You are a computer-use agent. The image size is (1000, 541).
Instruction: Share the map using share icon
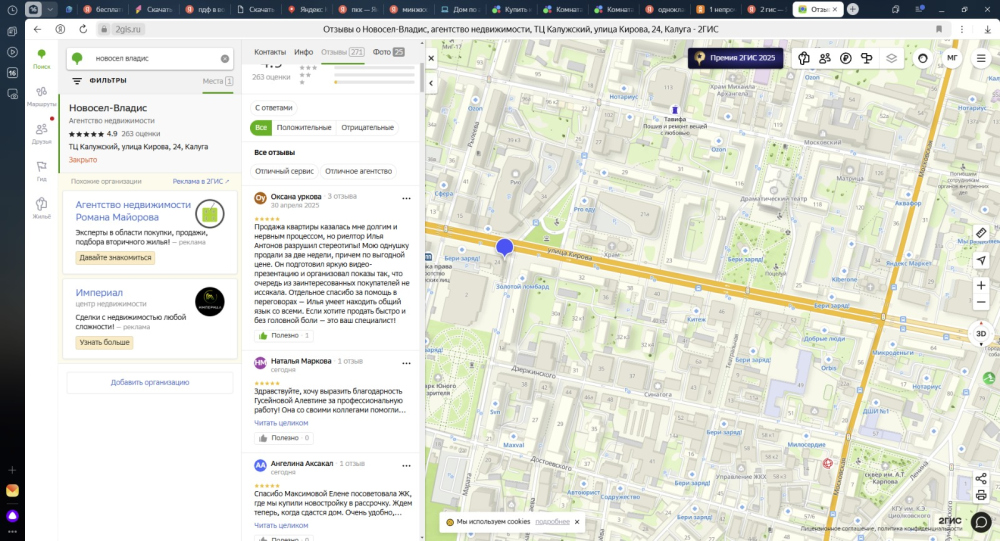pyautogui.click(x=981, y=478)
